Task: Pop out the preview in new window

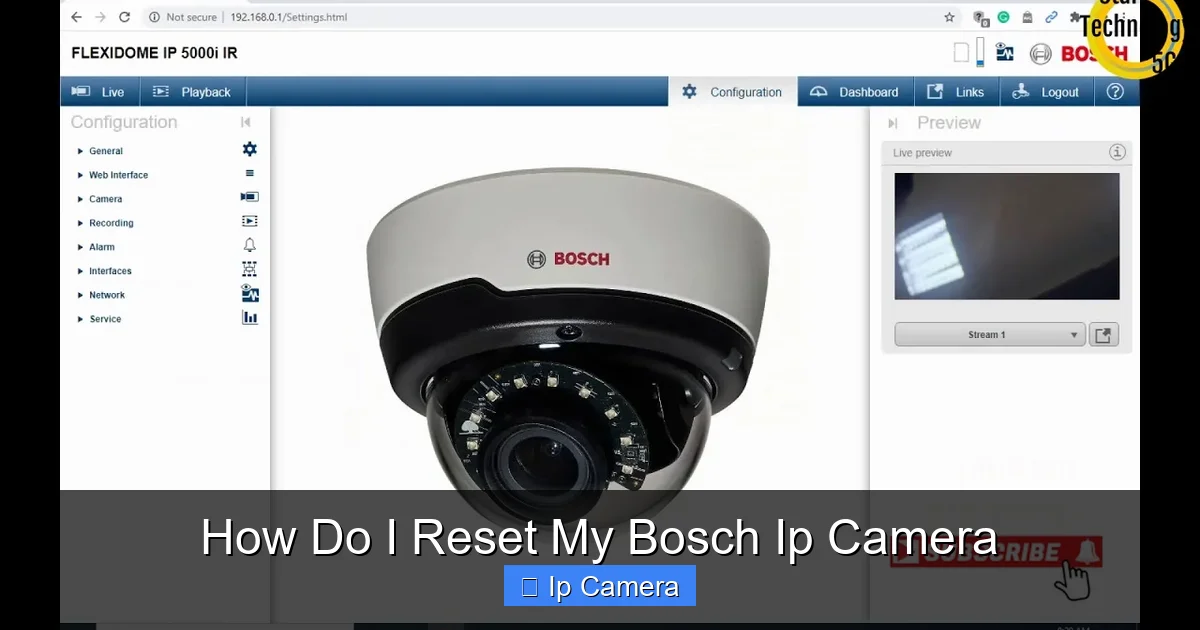Action: (1103, 335)
